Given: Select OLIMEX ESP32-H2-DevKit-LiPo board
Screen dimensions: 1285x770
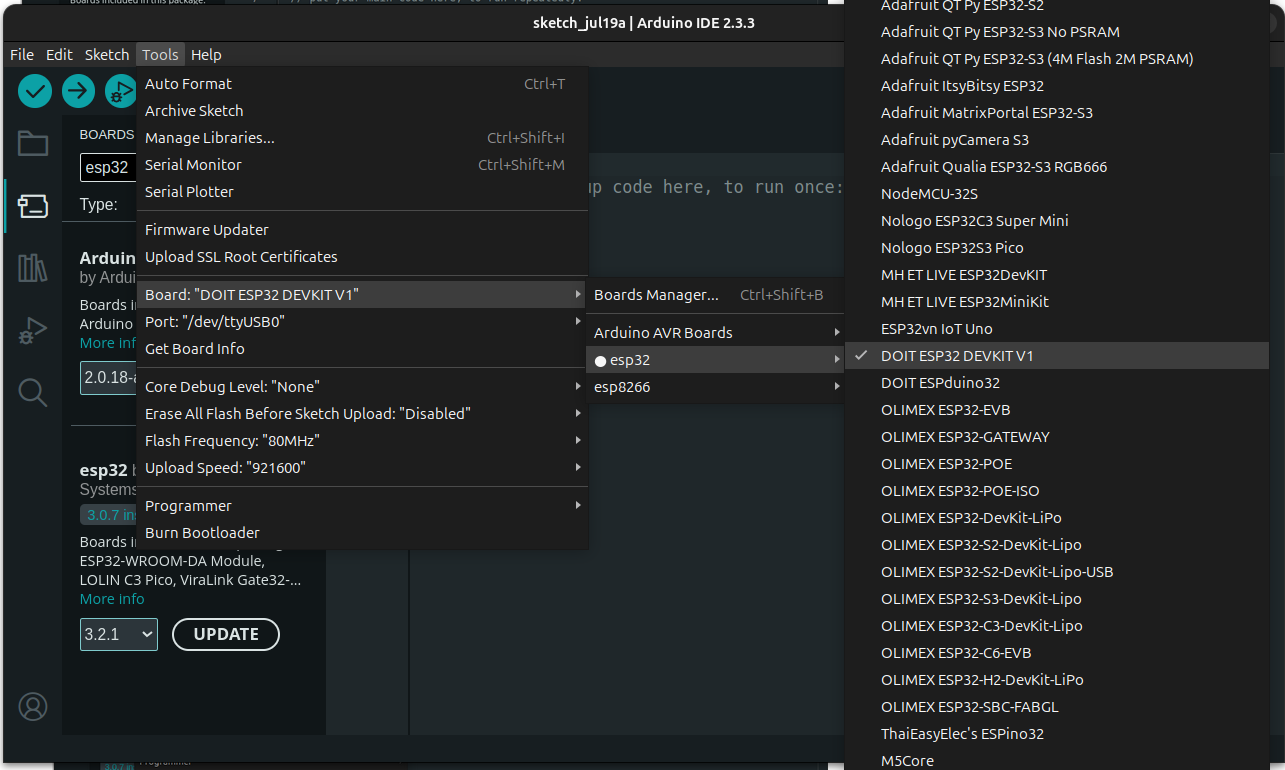Looking at the screenshot, I should point(1056,680).
